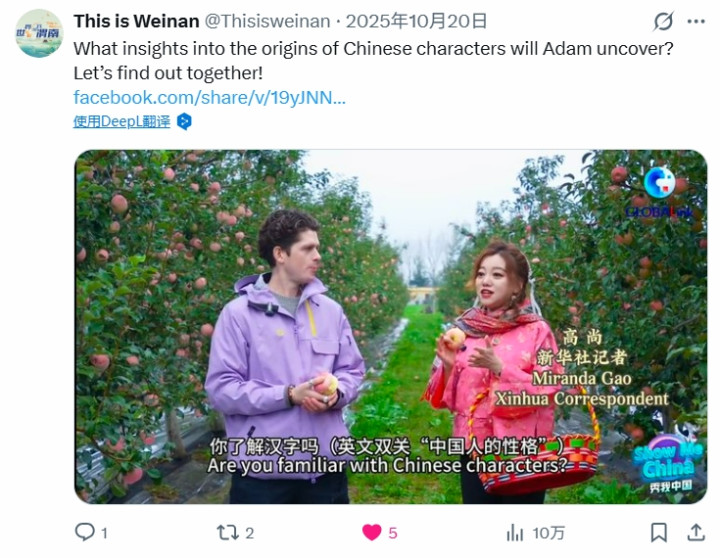Toggle the bookmark icon on the post
Viewport: 720px width, 558px height.
[659, 533]
